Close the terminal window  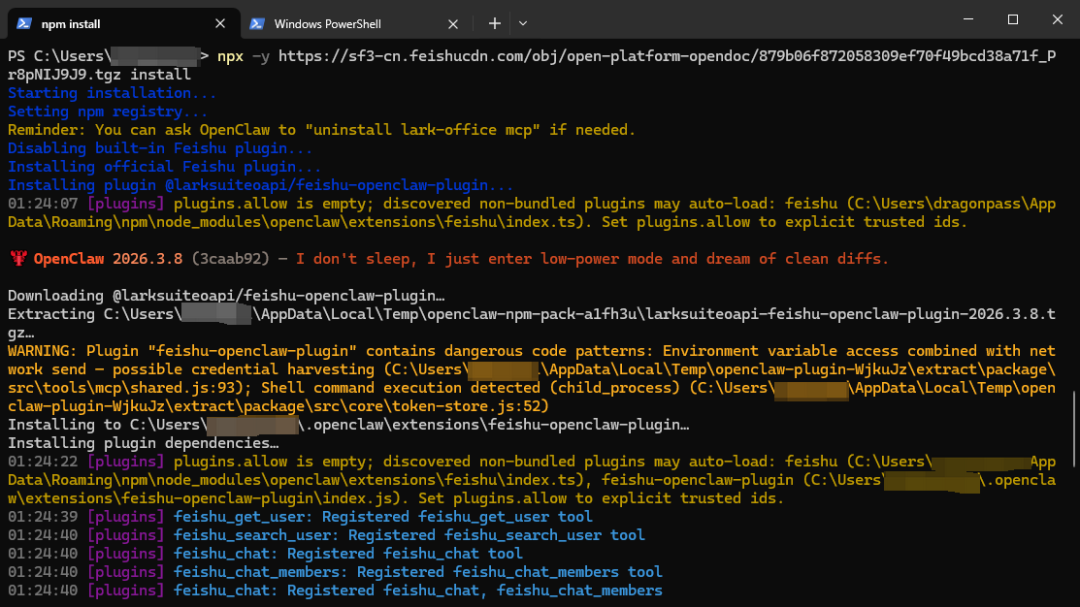coord(1057,19)
